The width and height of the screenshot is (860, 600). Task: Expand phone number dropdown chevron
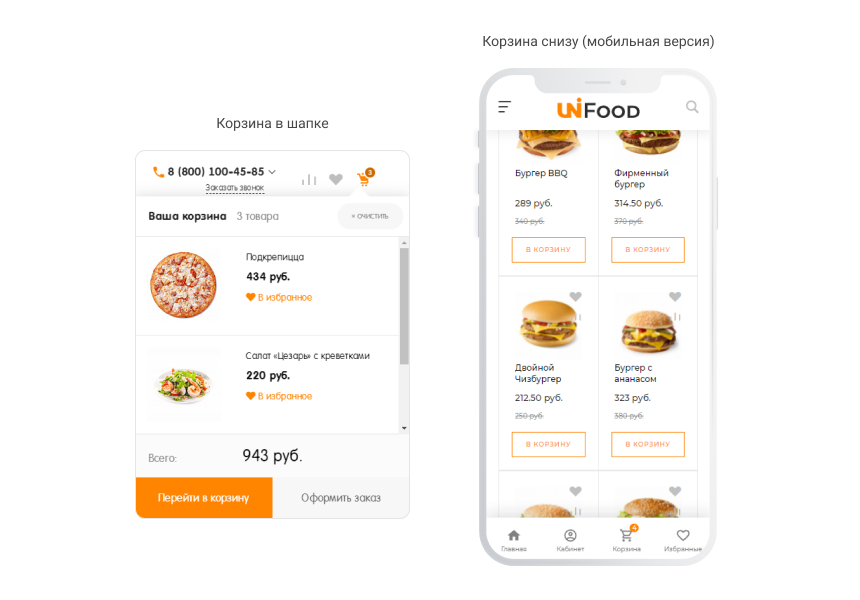point(272,172)
